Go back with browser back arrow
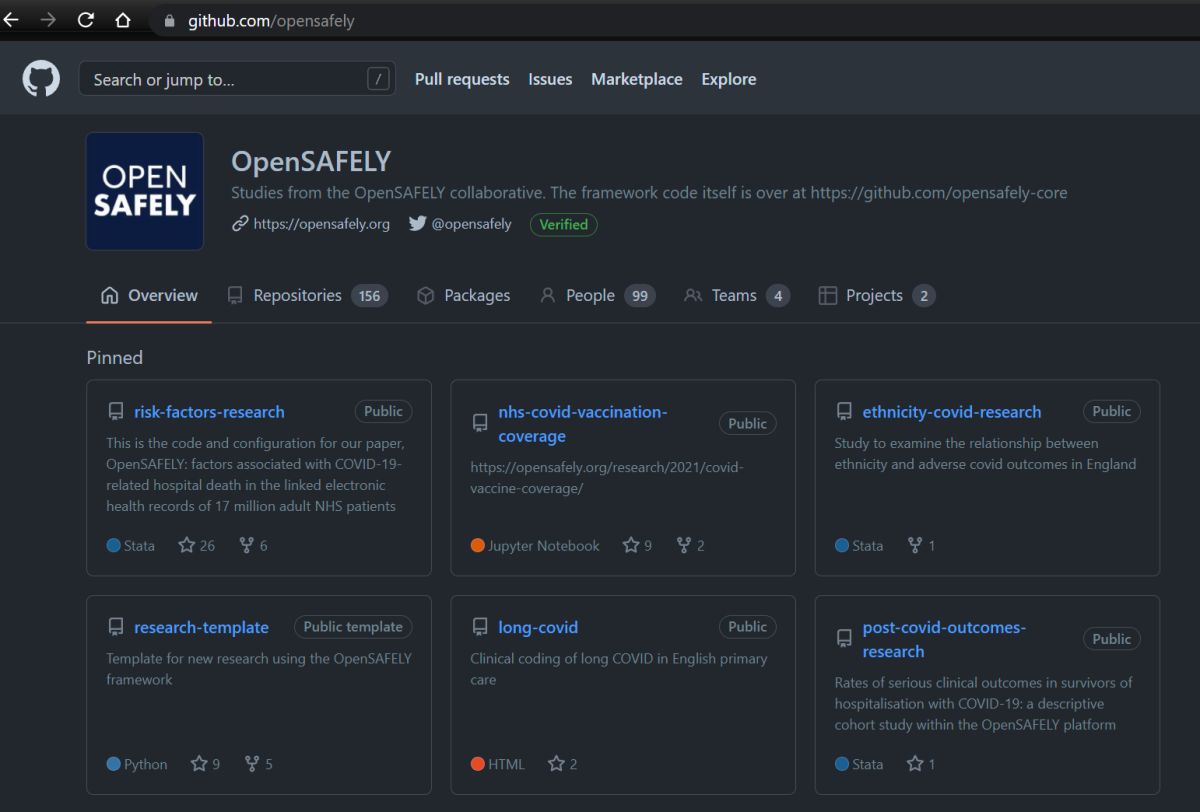 (x=11, y=20)
